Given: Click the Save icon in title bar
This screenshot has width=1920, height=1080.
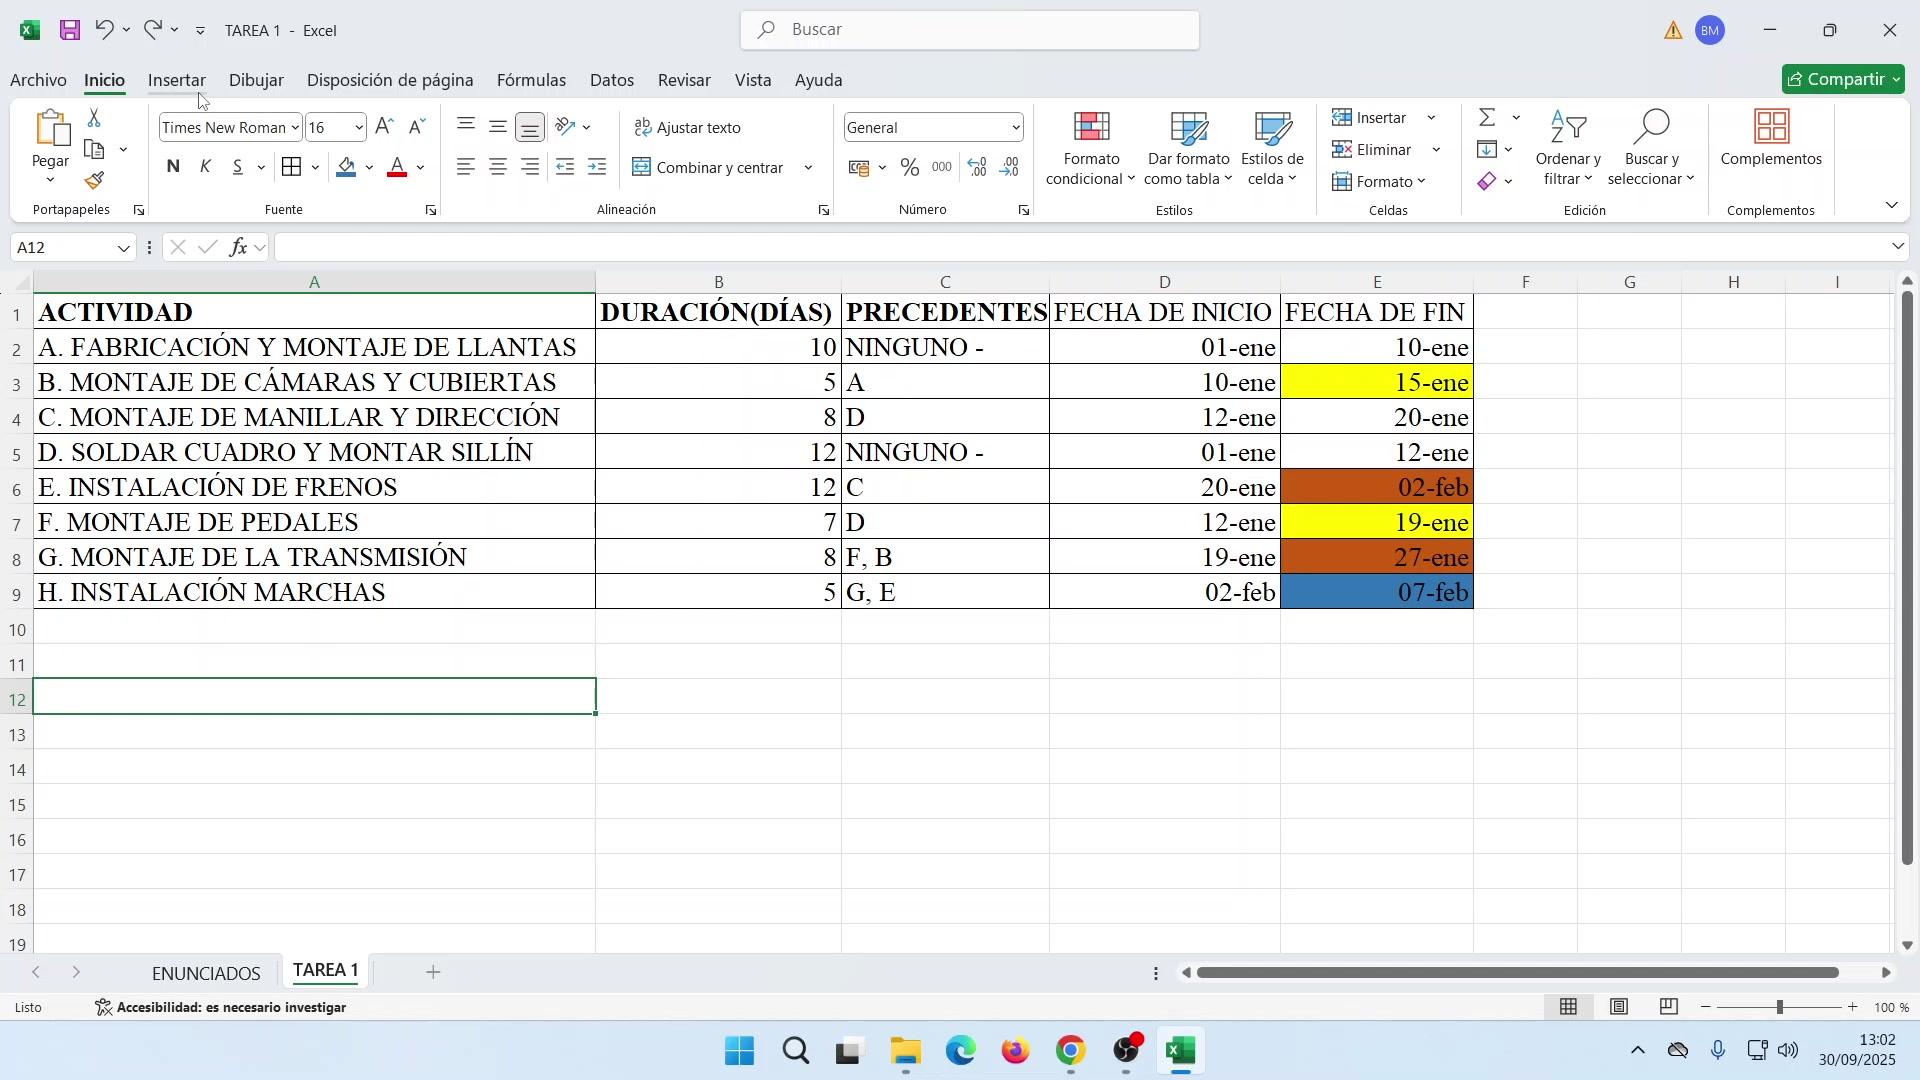Looking at the screenshot, I should pyautogui.click(x=70, y=30).
